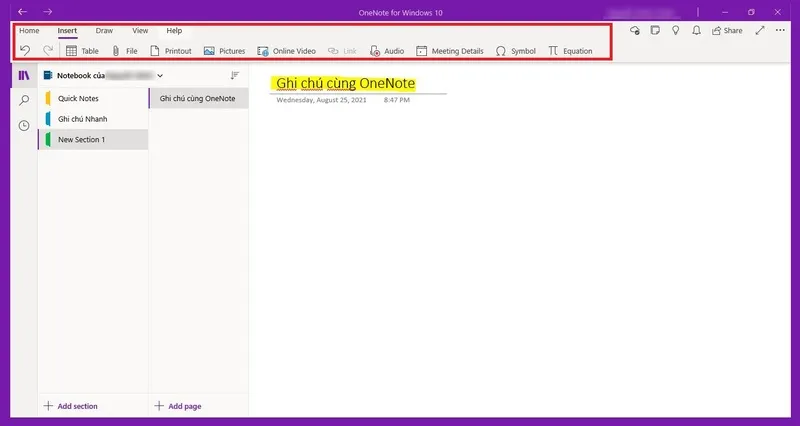The image size is (800, 426).
Task: Insert an Online Video
Action: point(286,51)
